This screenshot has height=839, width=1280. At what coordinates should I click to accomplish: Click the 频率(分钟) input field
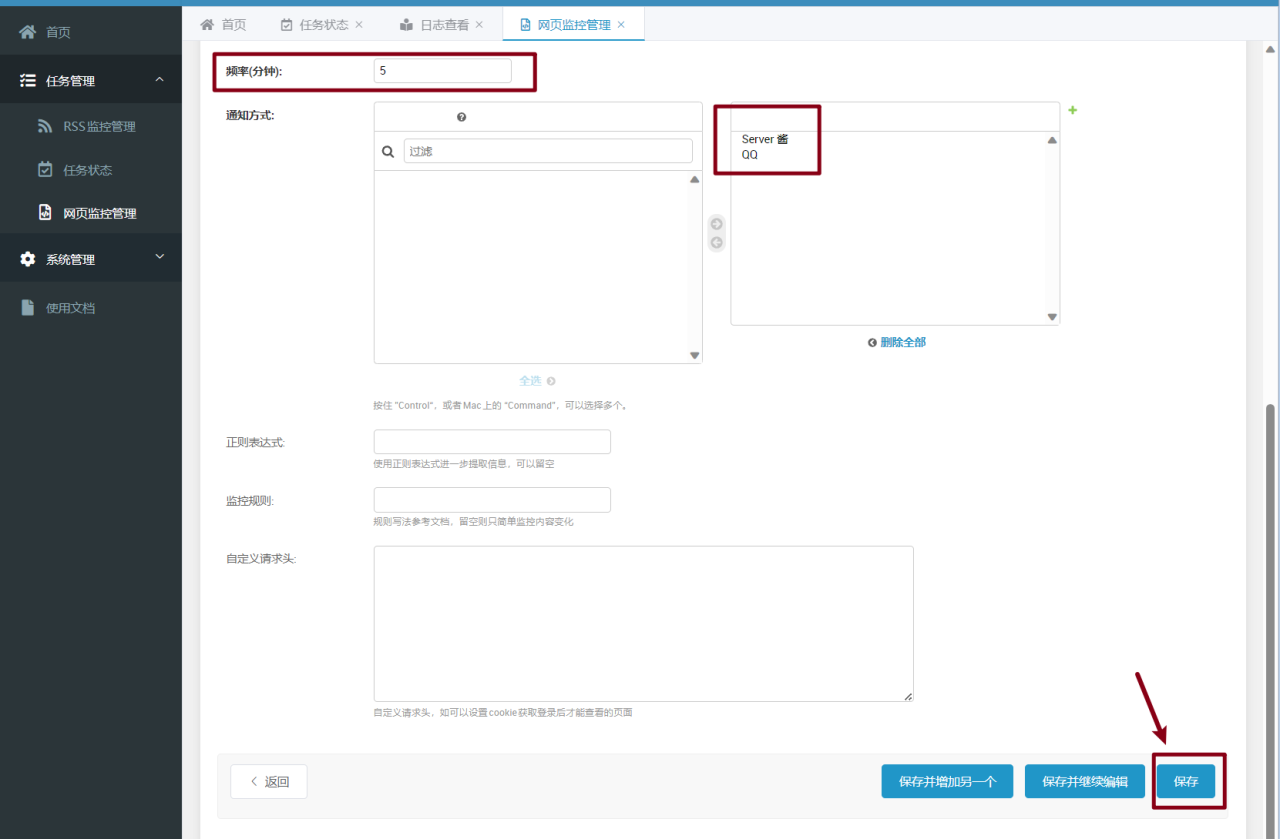(442, 70)
